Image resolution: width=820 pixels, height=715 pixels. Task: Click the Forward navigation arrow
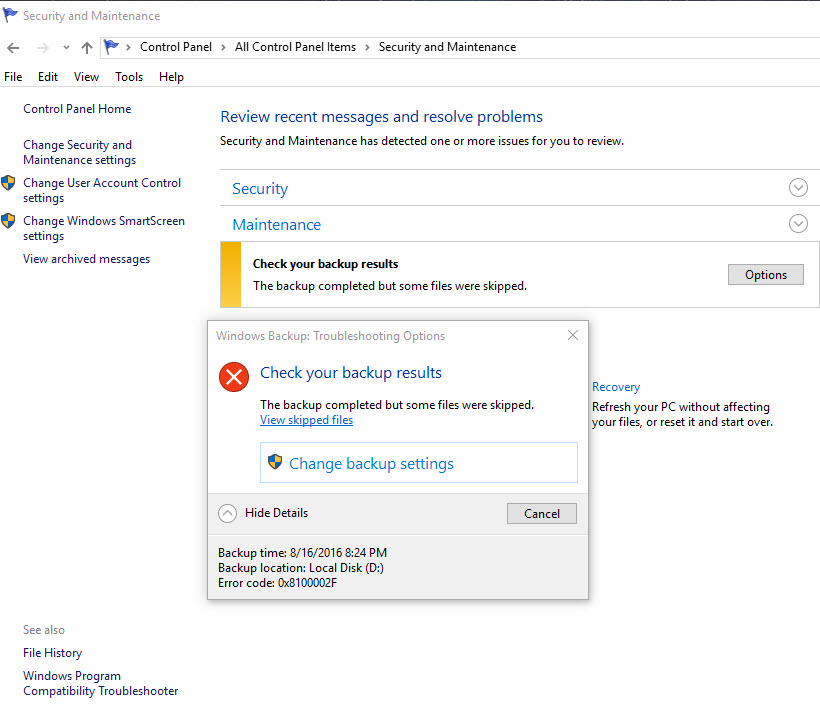click(42, 48)
